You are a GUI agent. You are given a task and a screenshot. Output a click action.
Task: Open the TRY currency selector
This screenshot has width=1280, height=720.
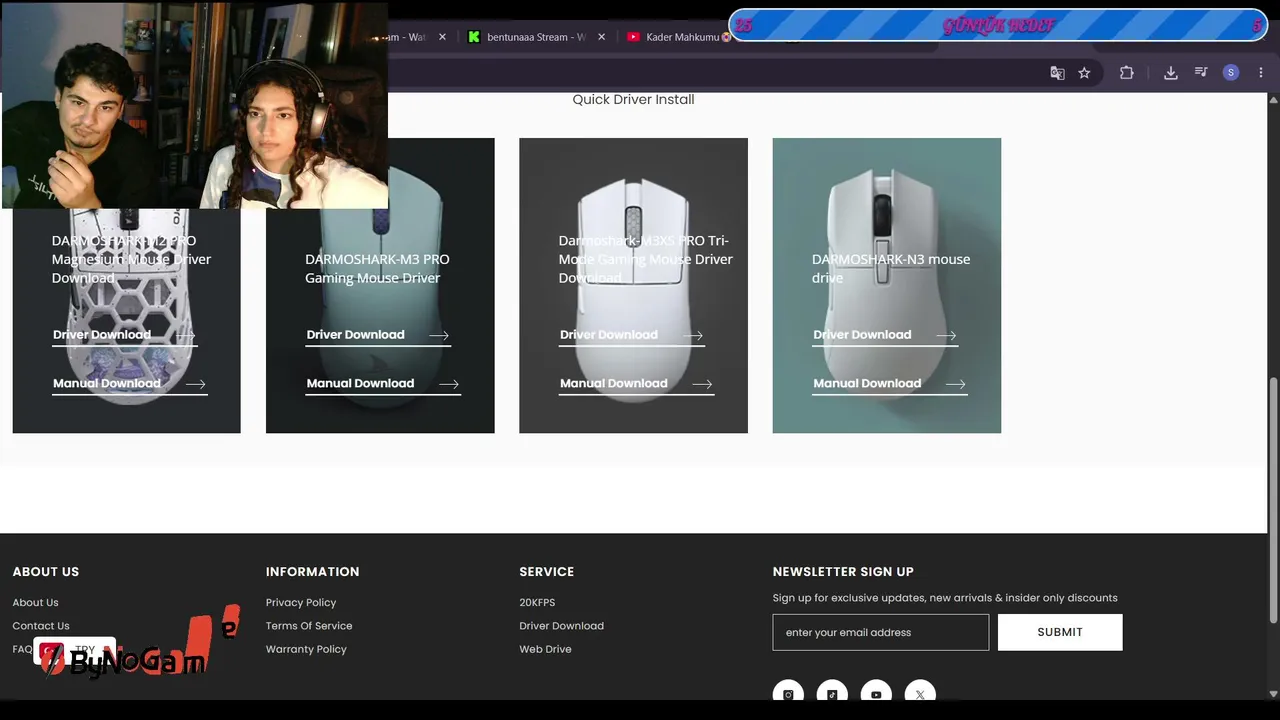[74, 651]
